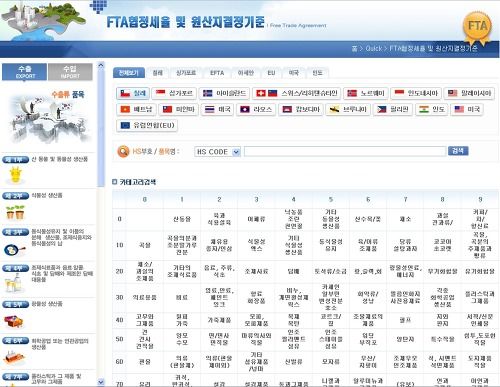The height and width of the screenshot is (387, 500).
Task: Open the HS CODE dropdown
Action: pos(217,152)
